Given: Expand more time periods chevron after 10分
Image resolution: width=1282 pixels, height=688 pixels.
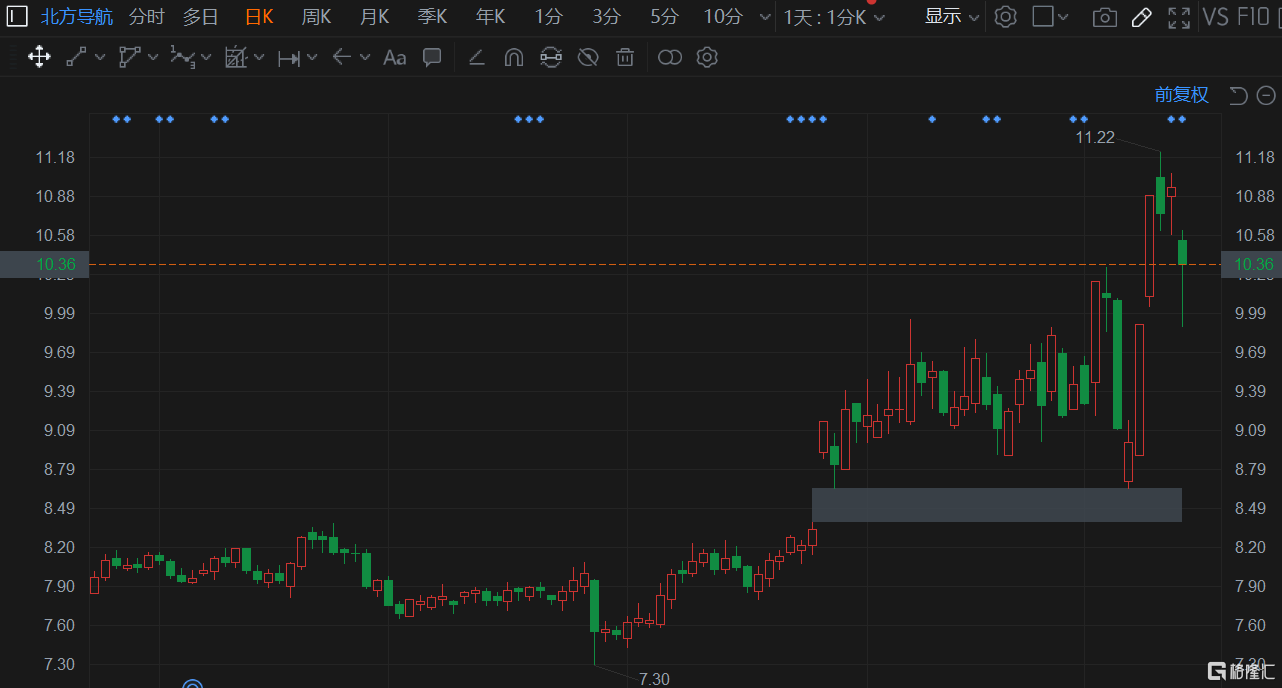Looking at the screenshot, I should pyautogui.click(x=765, y=17).
